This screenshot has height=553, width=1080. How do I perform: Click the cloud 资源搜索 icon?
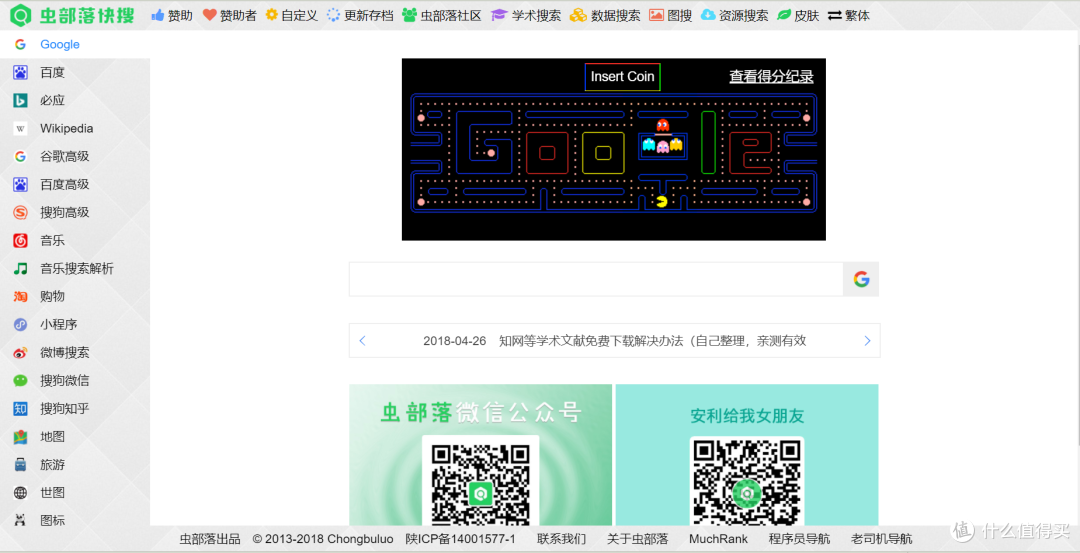[x=708, y=14]
